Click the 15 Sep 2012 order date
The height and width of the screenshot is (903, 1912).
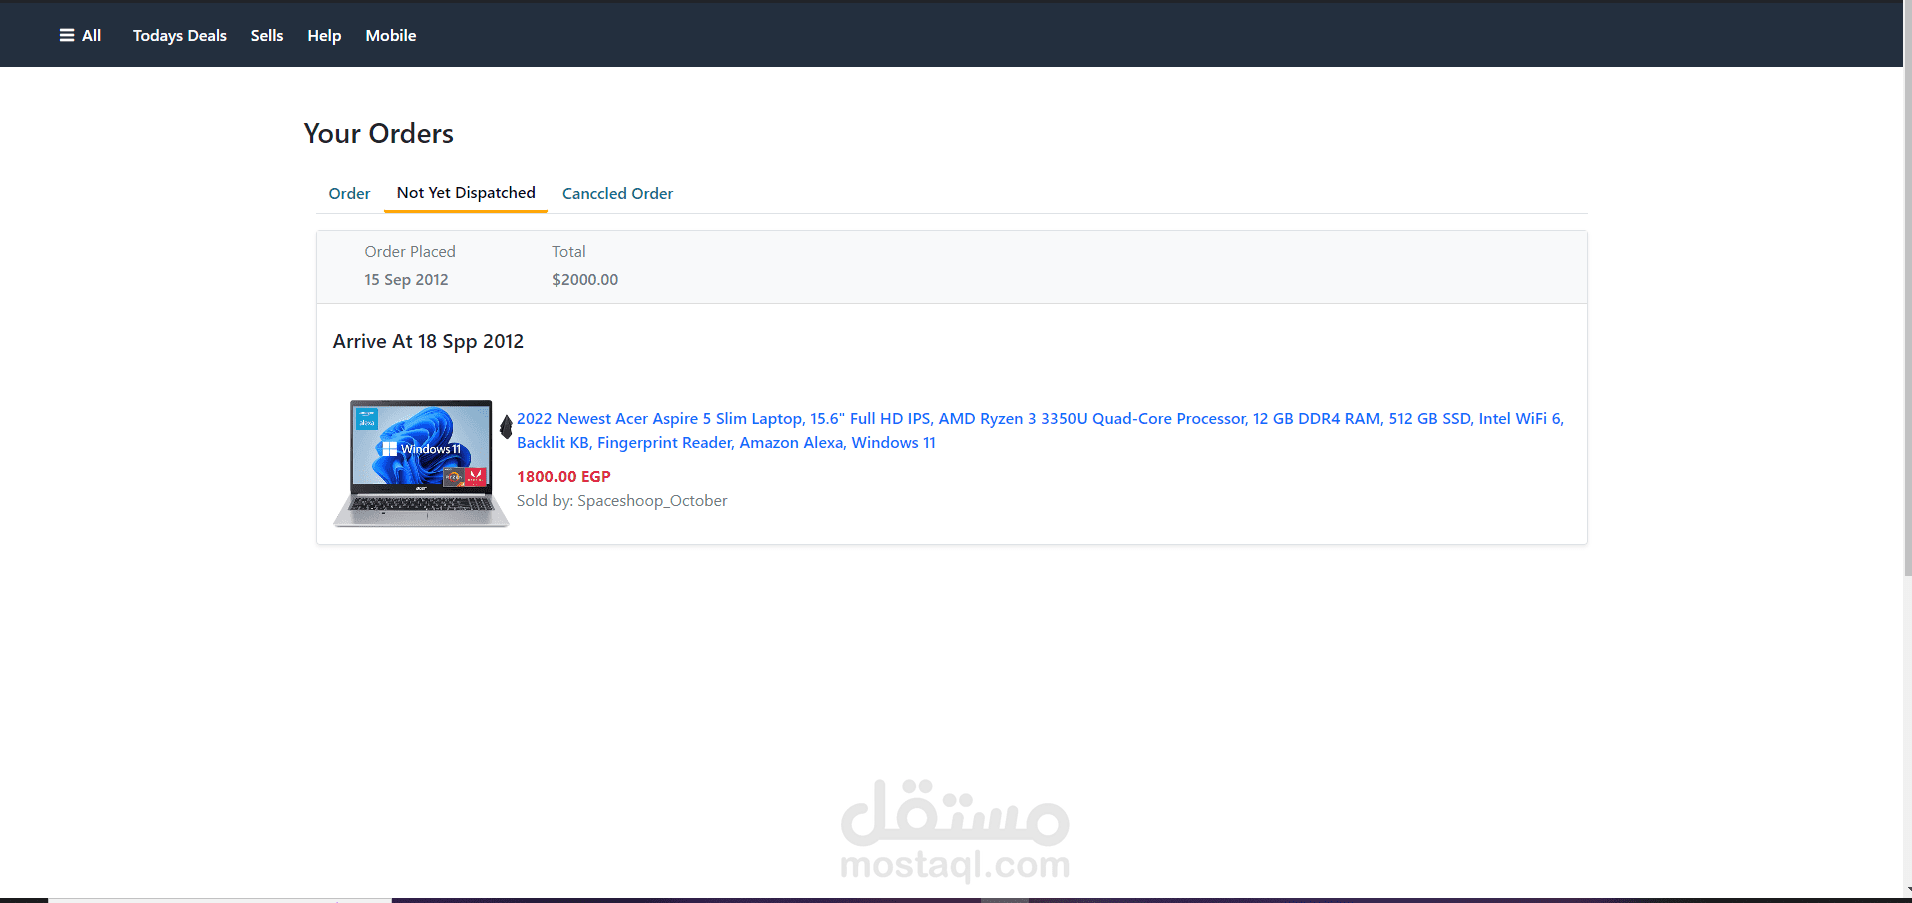coord(406,280)
